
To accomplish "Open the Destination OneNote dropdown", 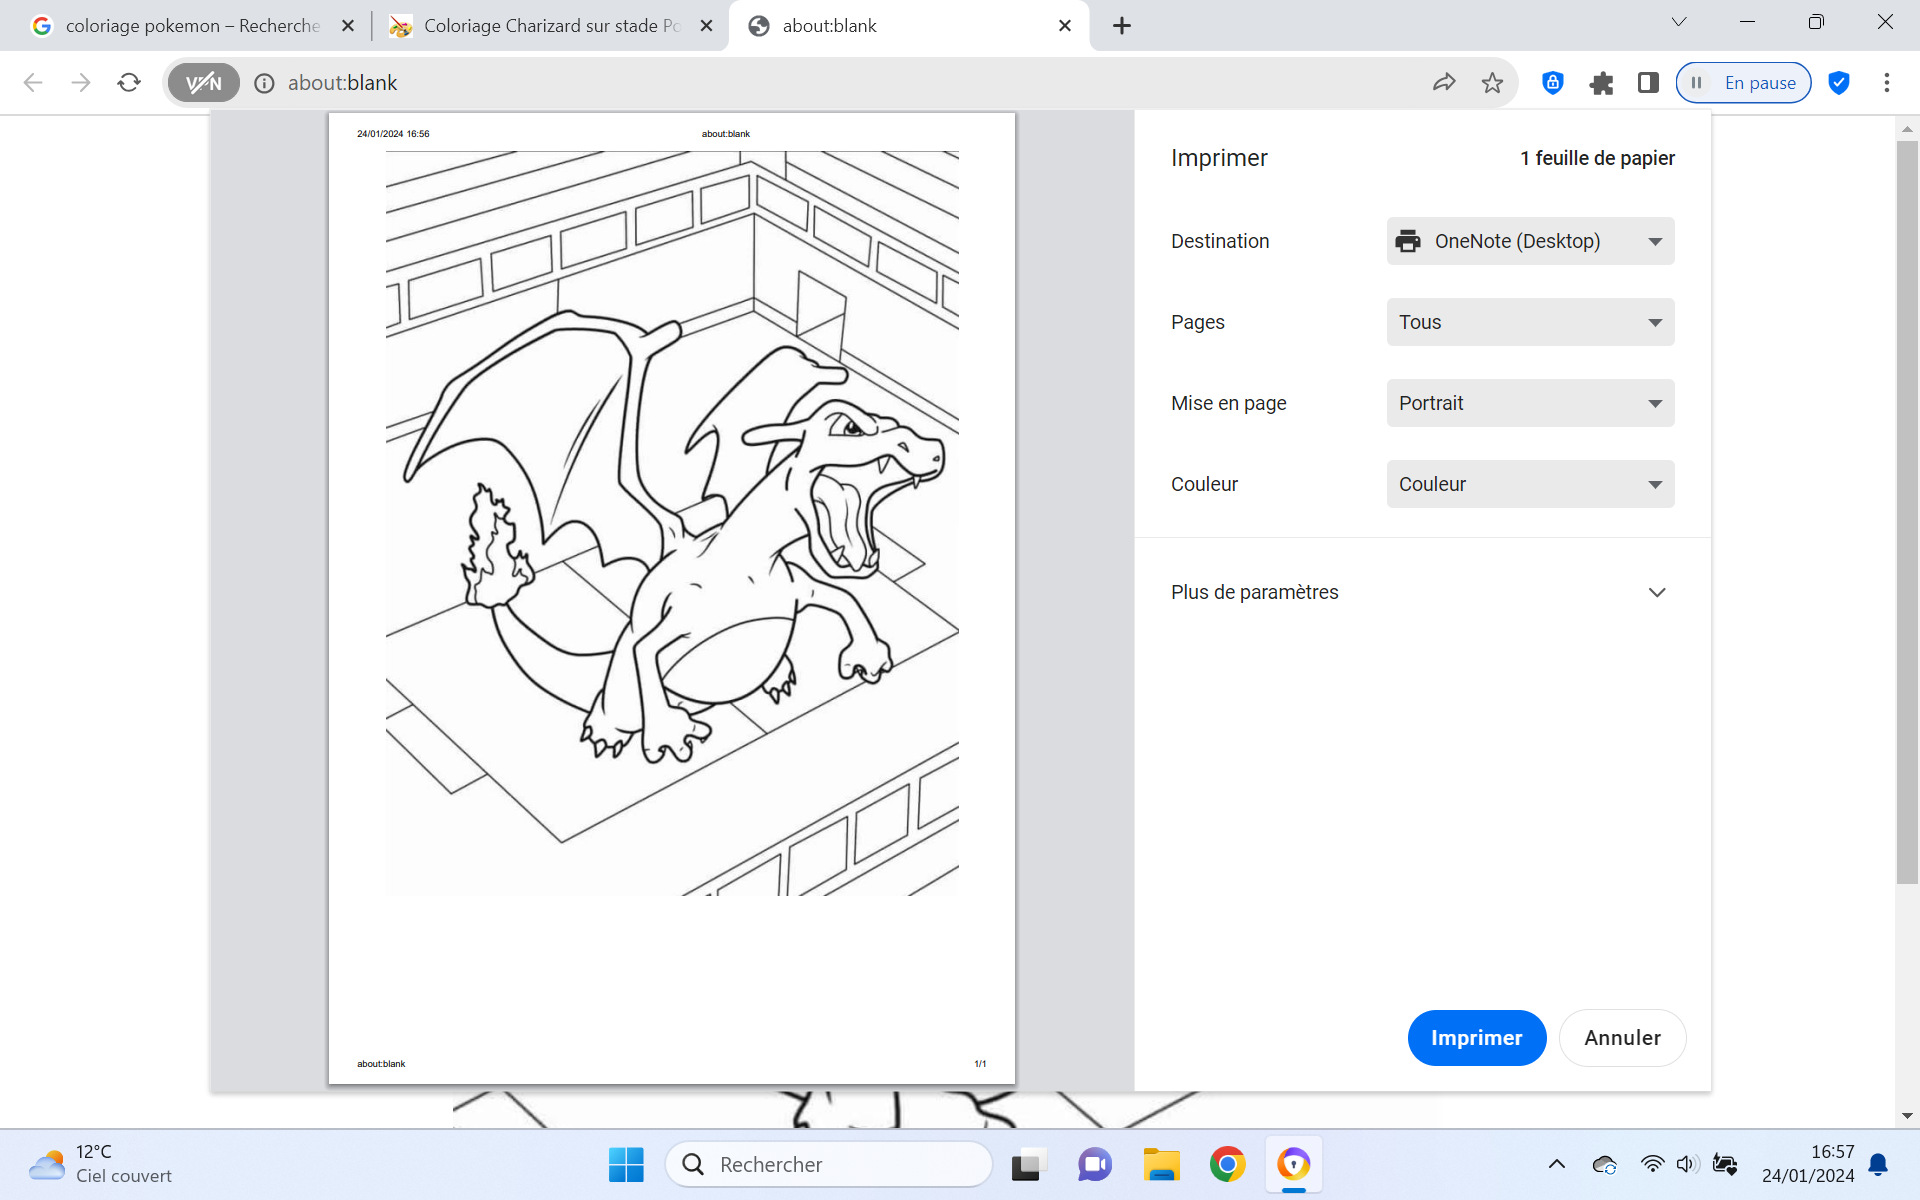I will 1530,241.
